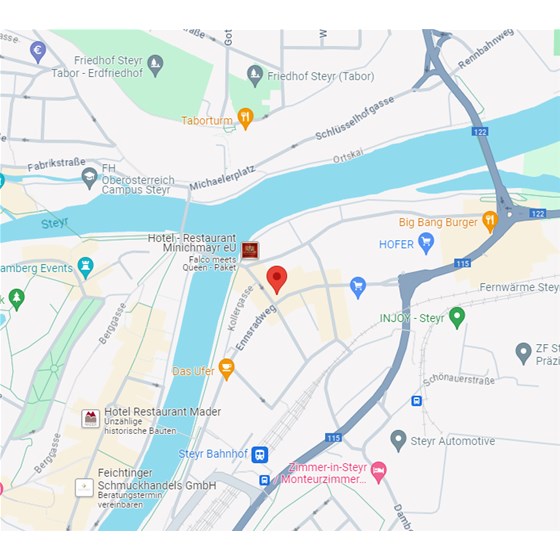Open the Steyr Bahnhof train station icon
Viewport: 560px width, 560px height.
pos(260,455)
